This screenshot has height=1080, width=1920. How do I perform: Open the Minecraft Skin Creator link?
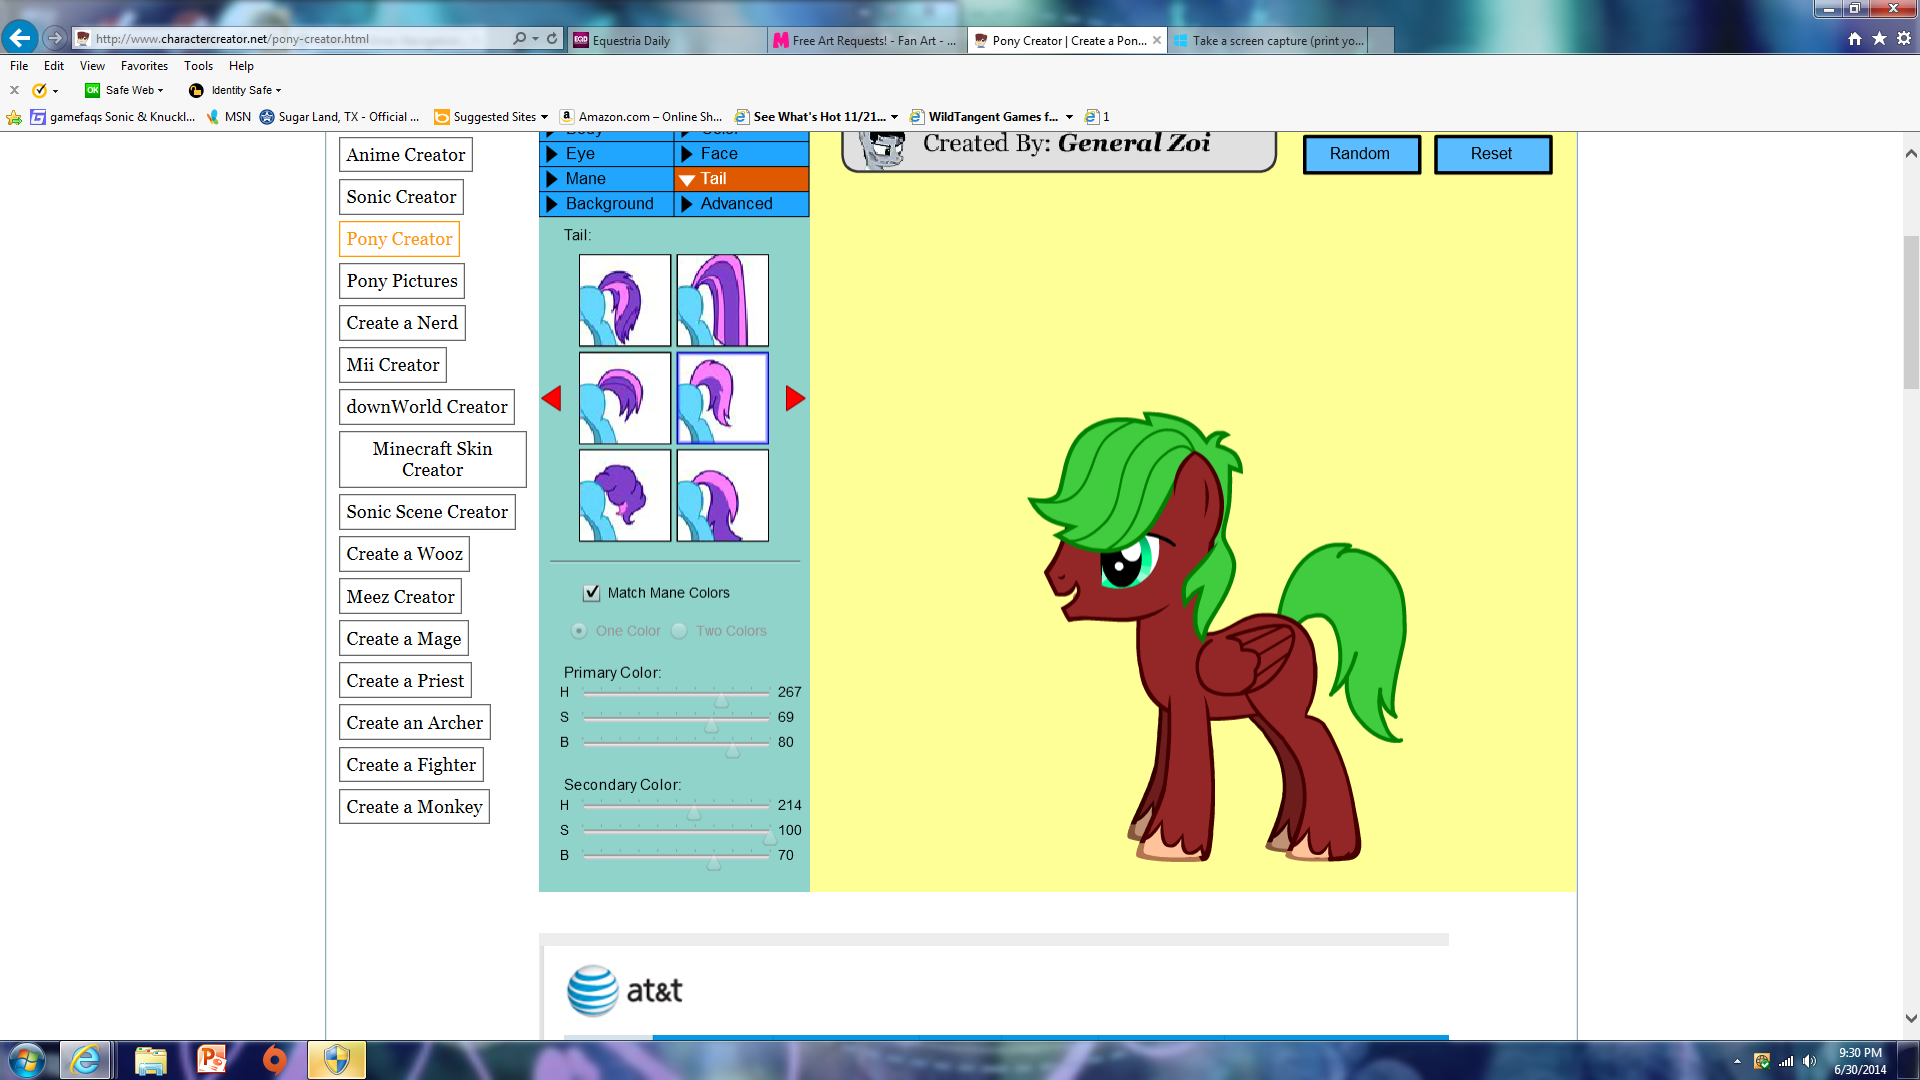(x=432, y=459)
